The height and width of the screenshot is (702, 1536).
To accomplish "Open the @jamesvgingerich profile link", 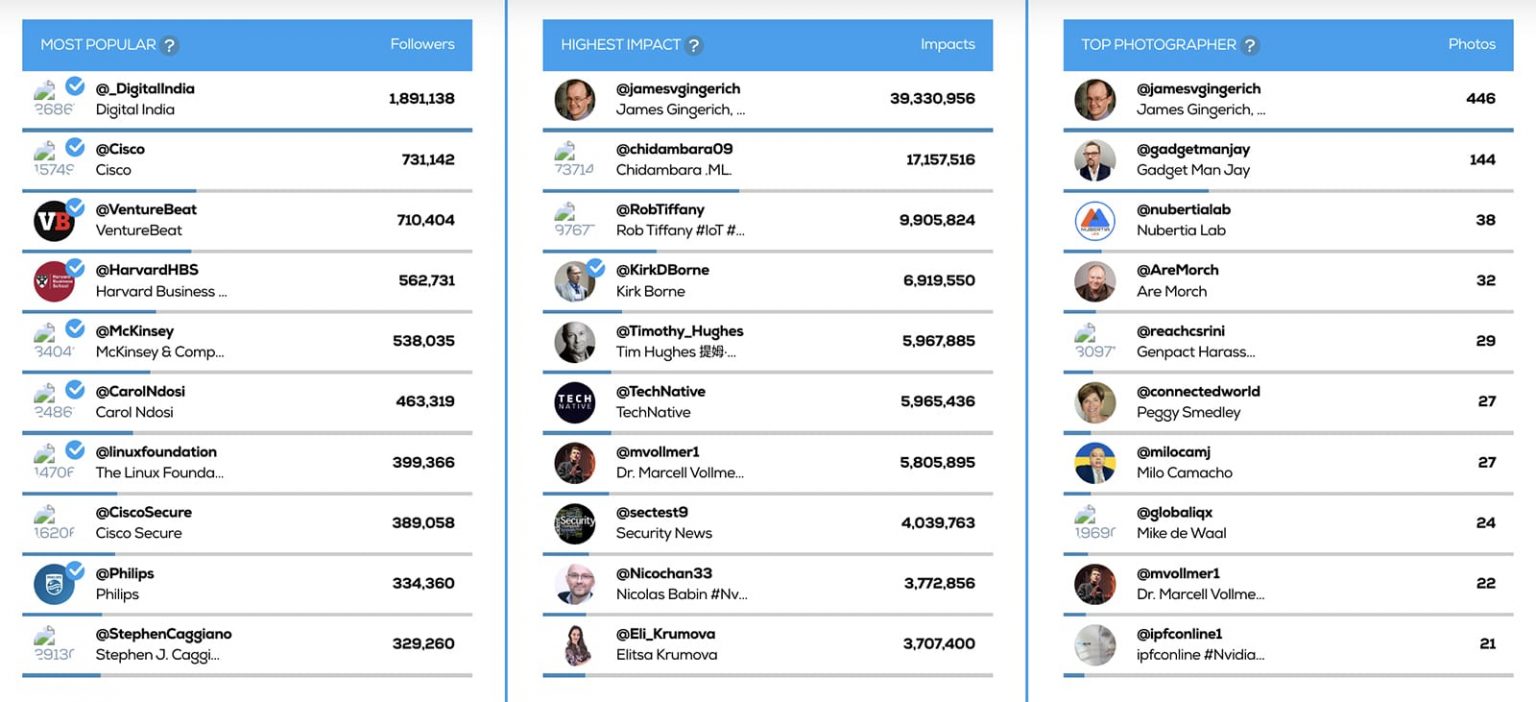I will [681, 88].
